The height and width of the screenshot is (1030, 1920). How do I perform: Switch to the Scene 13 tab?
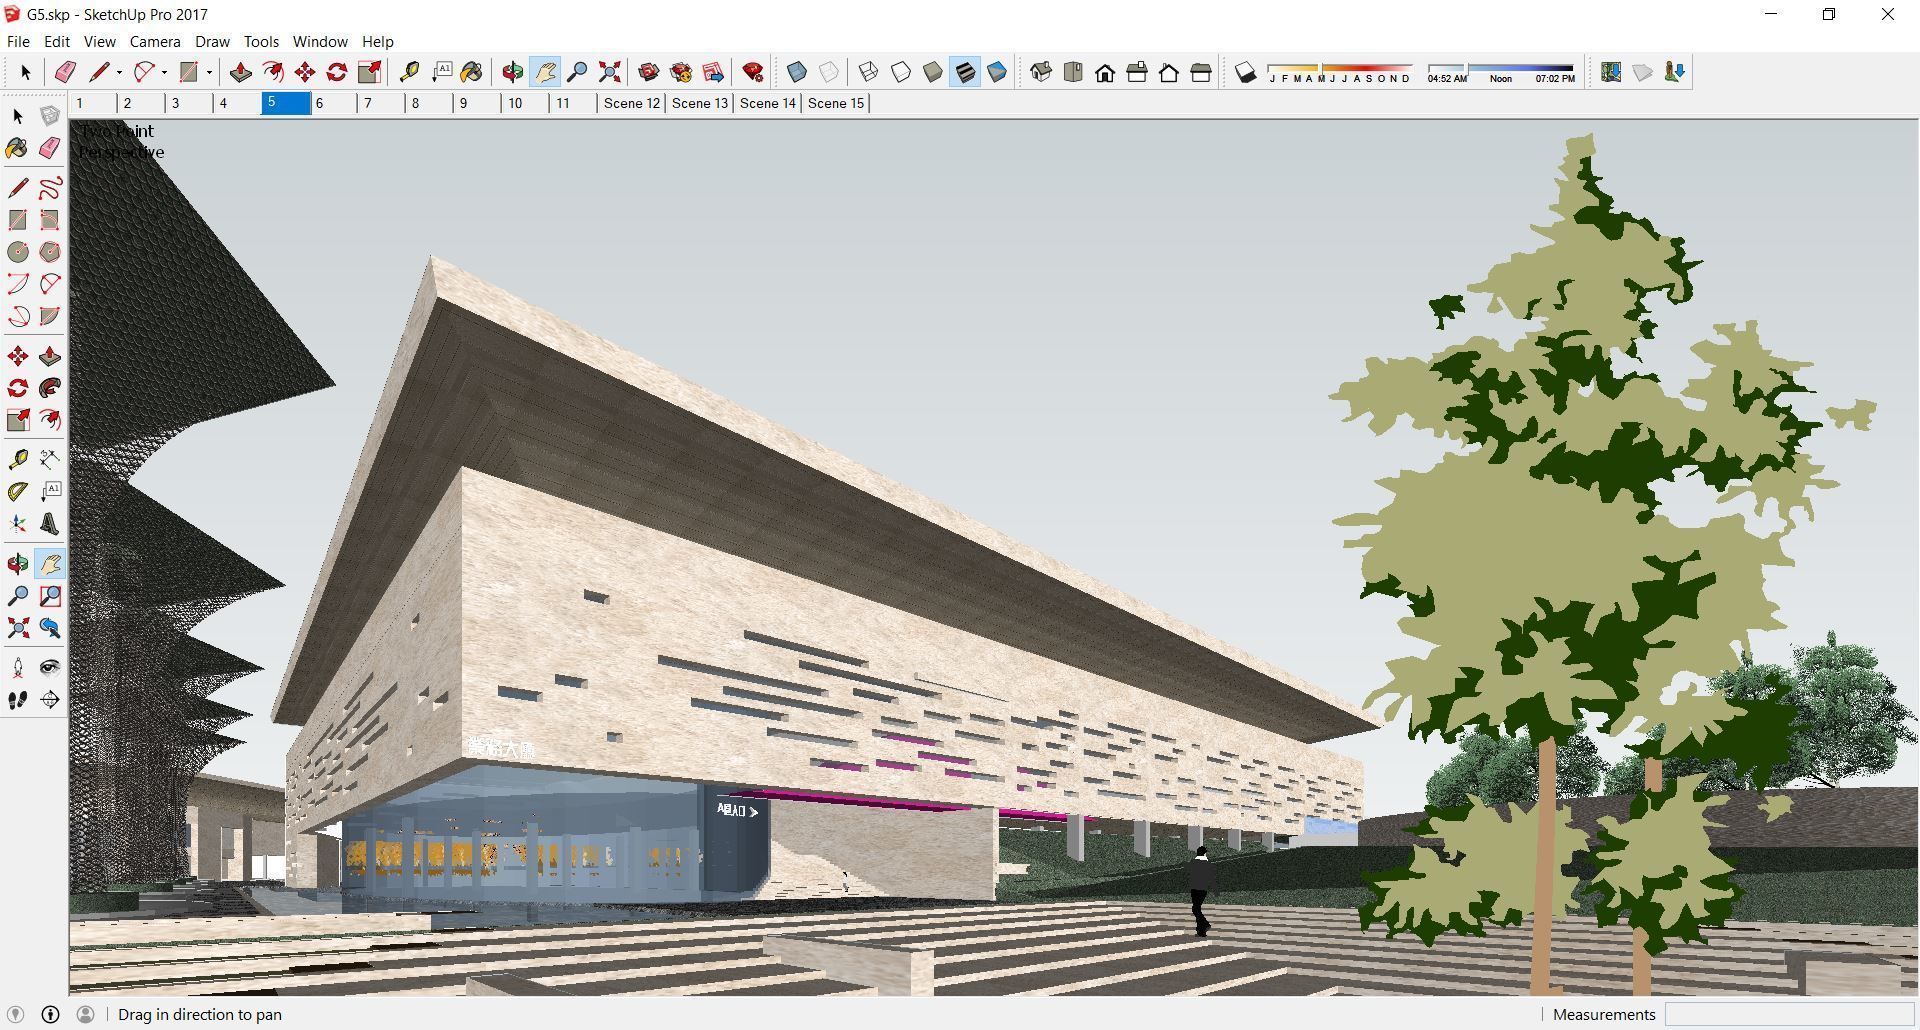tap(699, 103)
